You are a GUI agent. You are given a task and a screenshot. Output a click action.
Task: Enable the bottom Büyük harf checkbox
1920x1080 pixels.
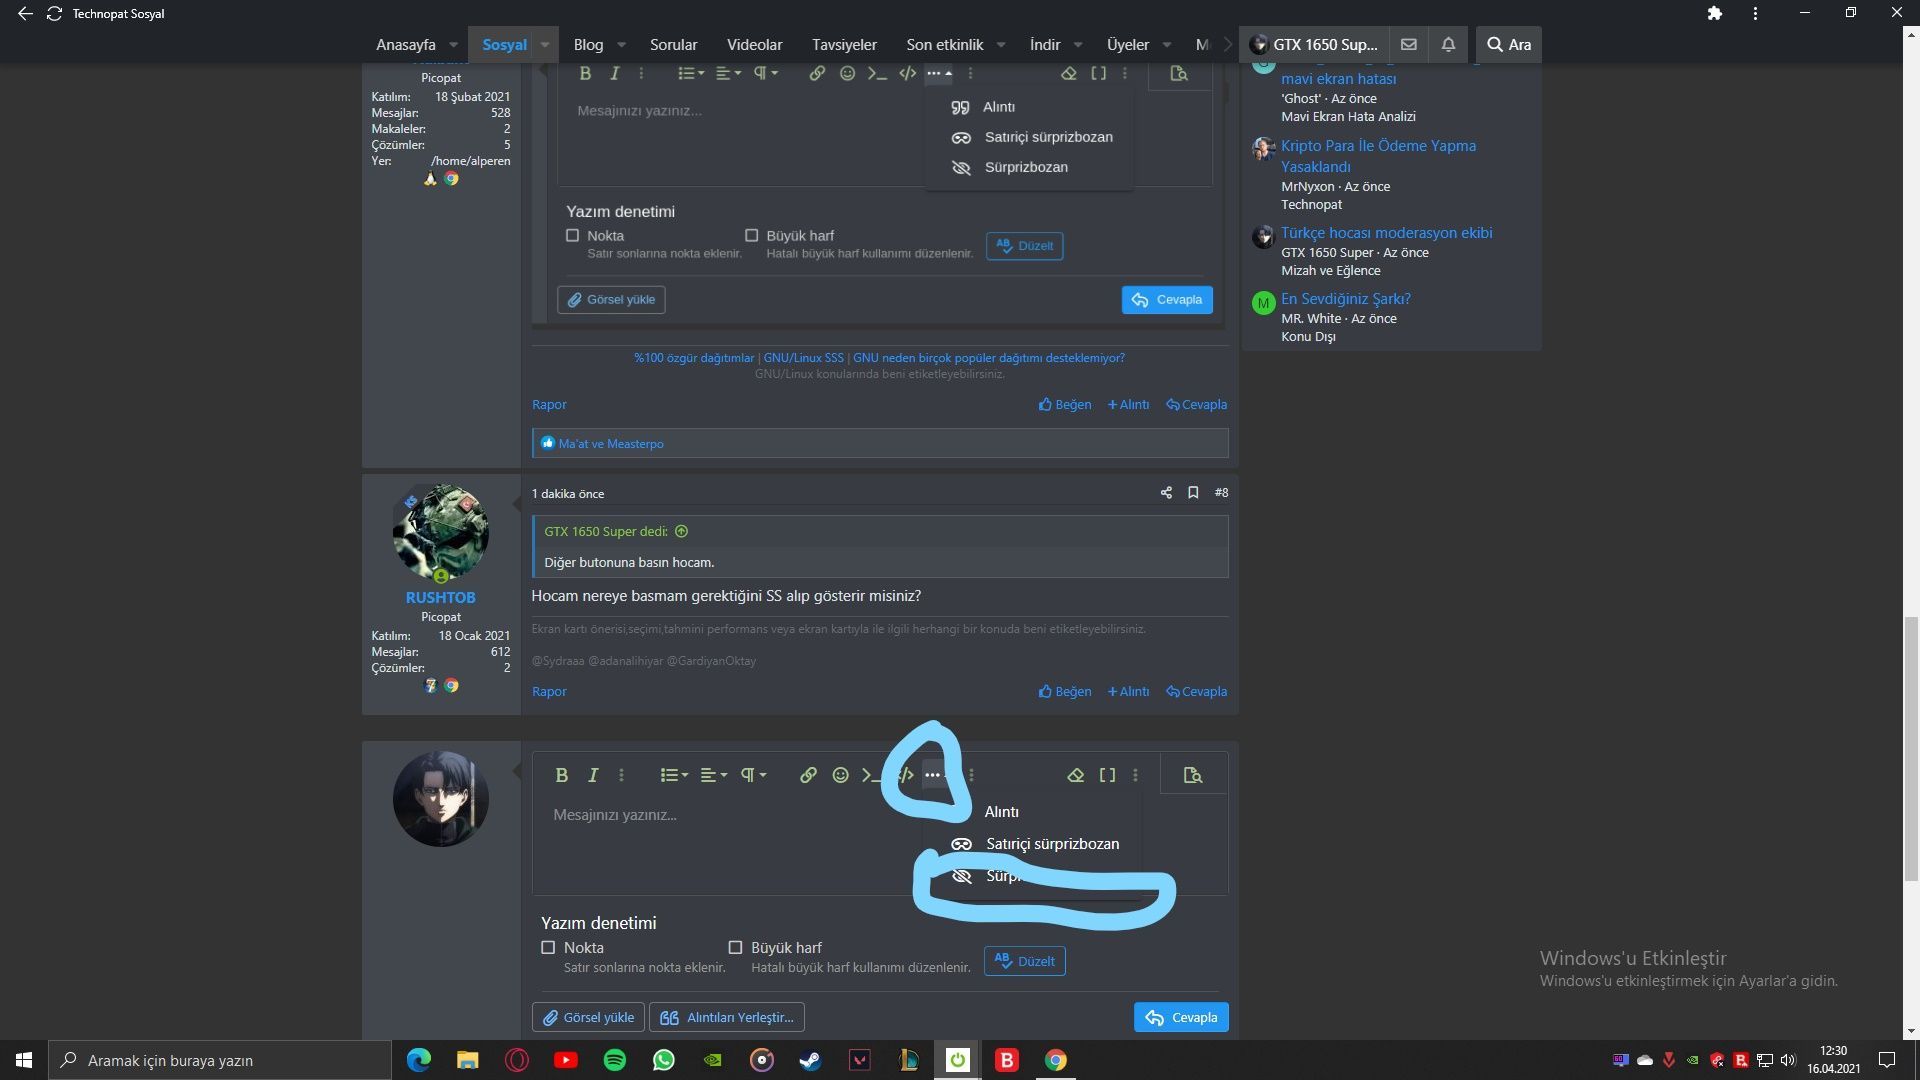(735, 947)
